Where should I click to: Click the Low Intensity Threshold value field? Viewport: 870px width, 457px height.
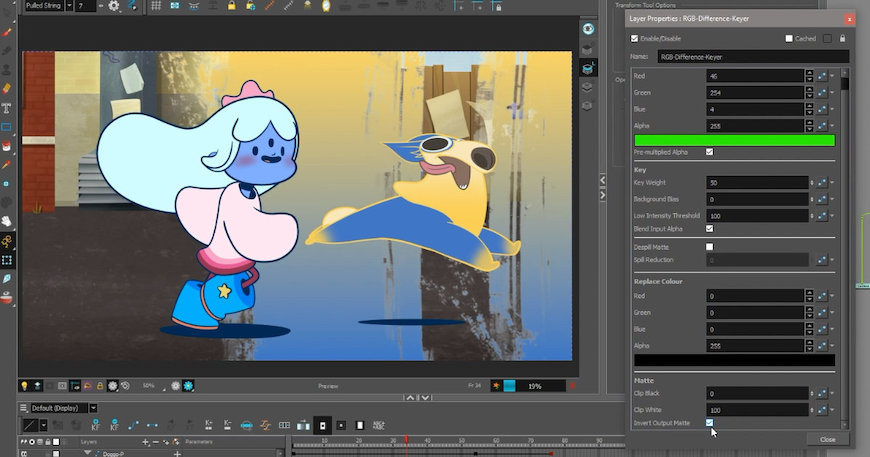click(x=757, y=216)
